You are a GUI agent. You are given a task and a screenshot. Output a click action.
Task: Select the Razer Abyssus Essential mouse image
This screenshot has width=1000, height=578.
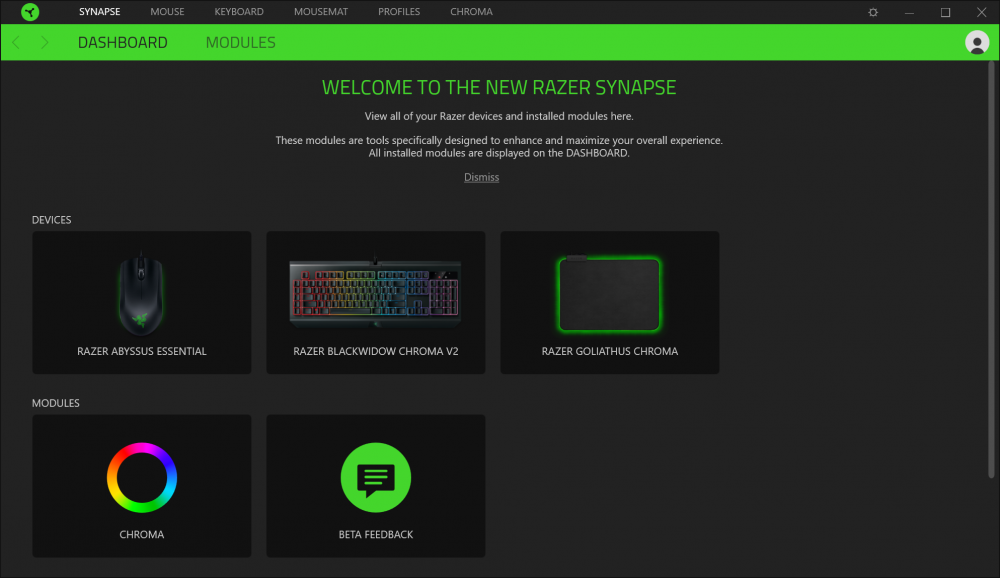coord(142,293)
